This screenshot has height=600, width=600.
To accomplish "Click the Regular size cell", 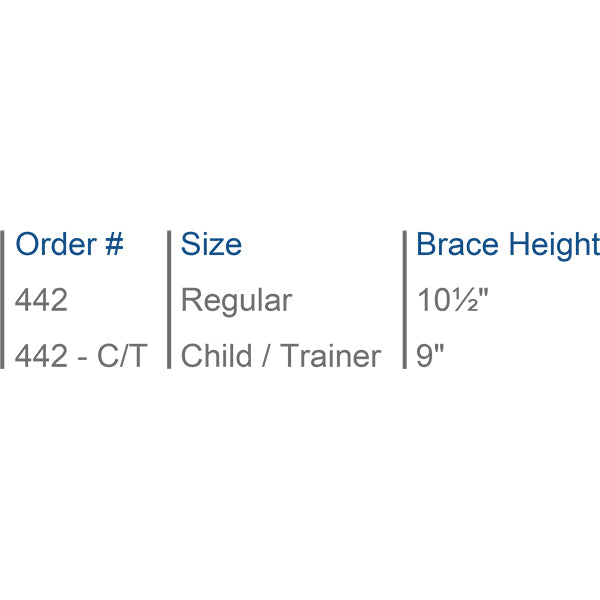I will coord(236,302).
